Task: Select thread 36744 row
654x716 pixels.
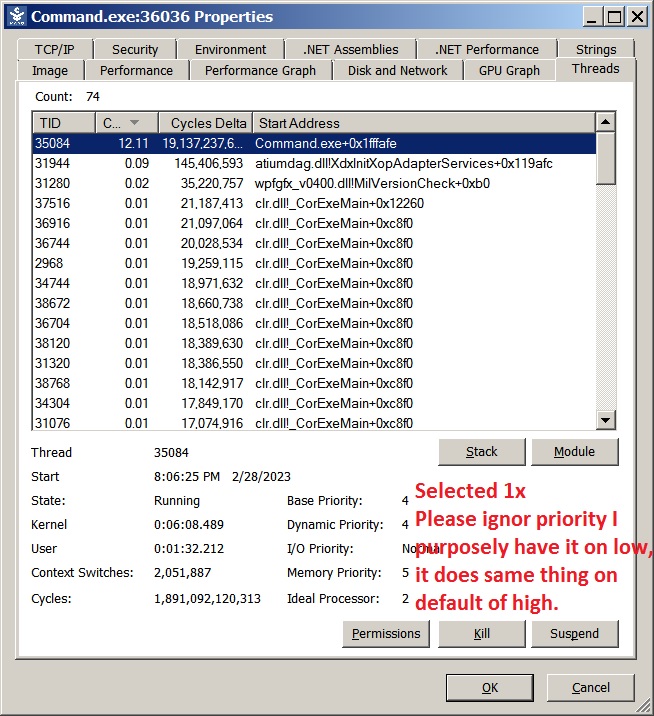Action: (314, 243)
